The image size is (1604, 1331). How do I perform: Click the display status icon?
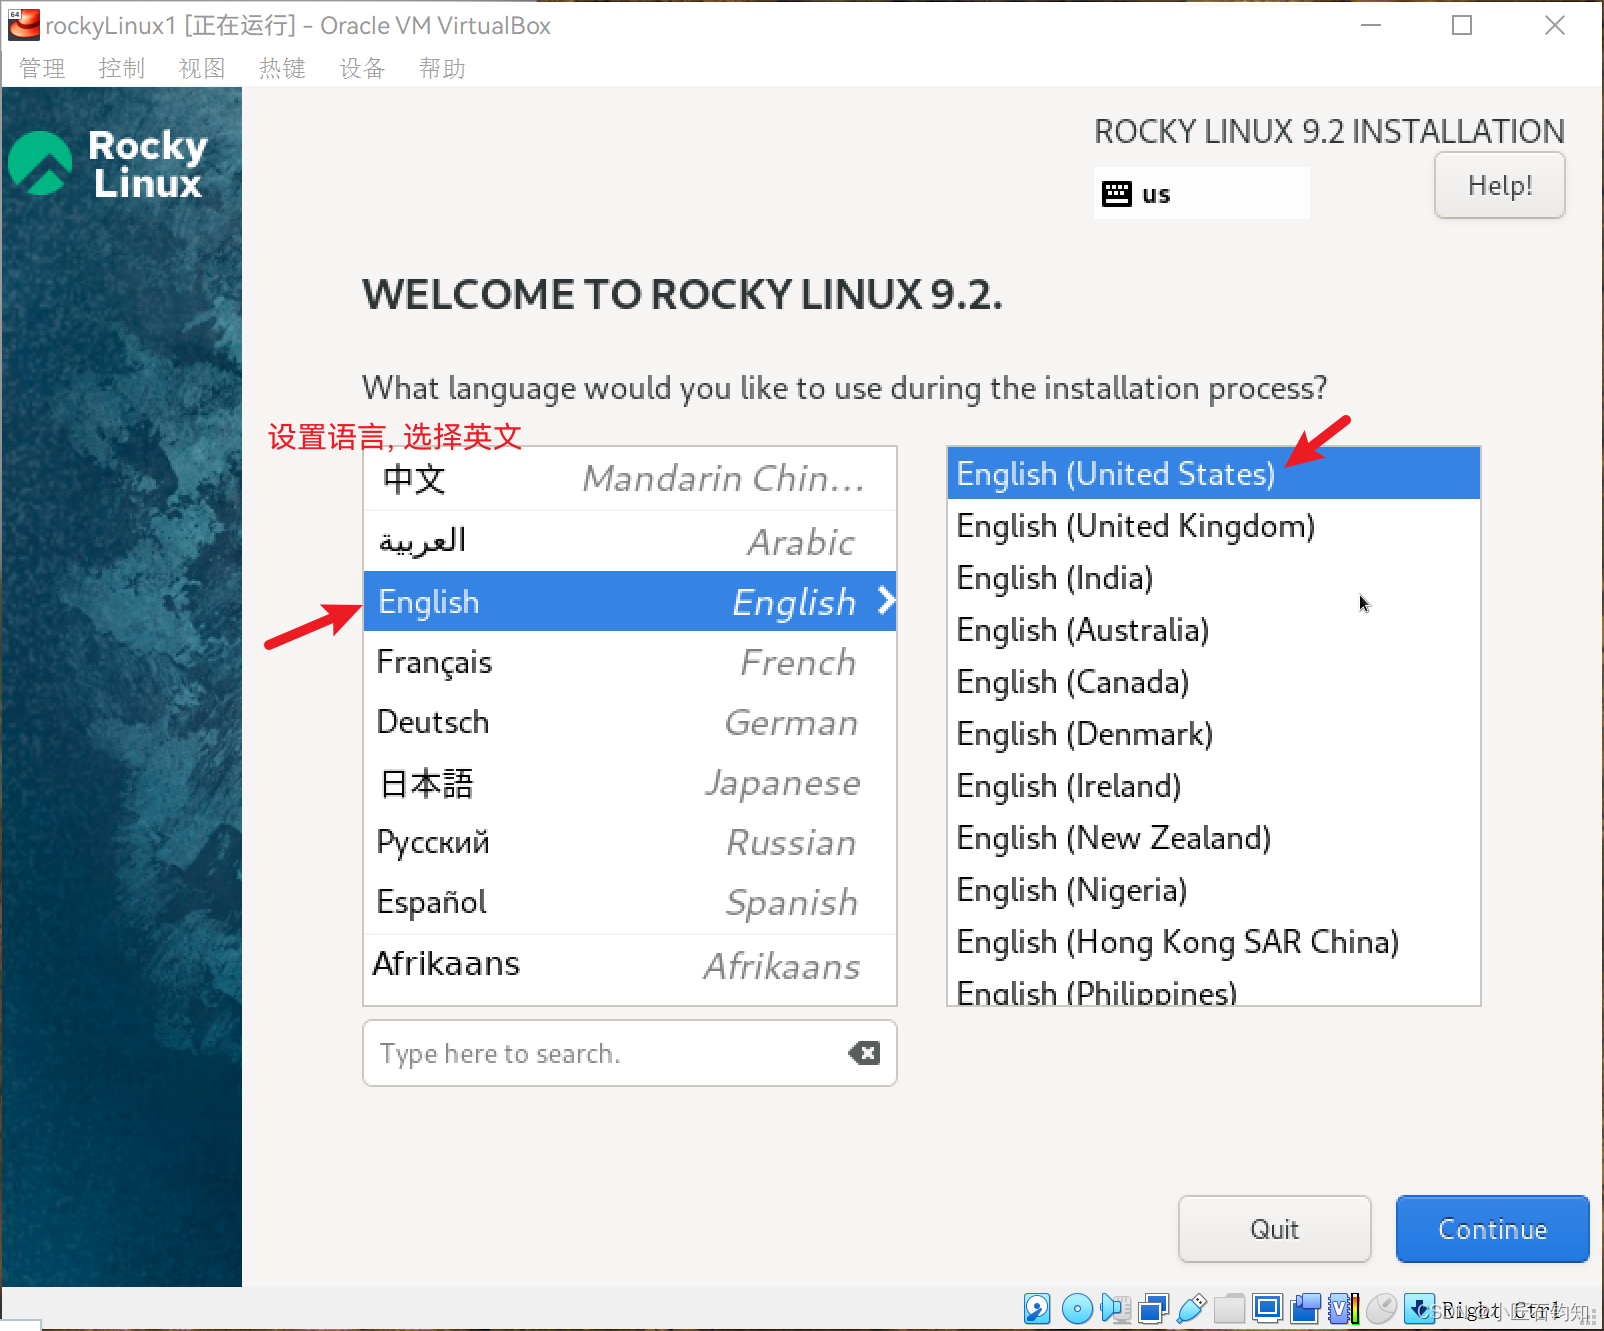[1268, 1308]
